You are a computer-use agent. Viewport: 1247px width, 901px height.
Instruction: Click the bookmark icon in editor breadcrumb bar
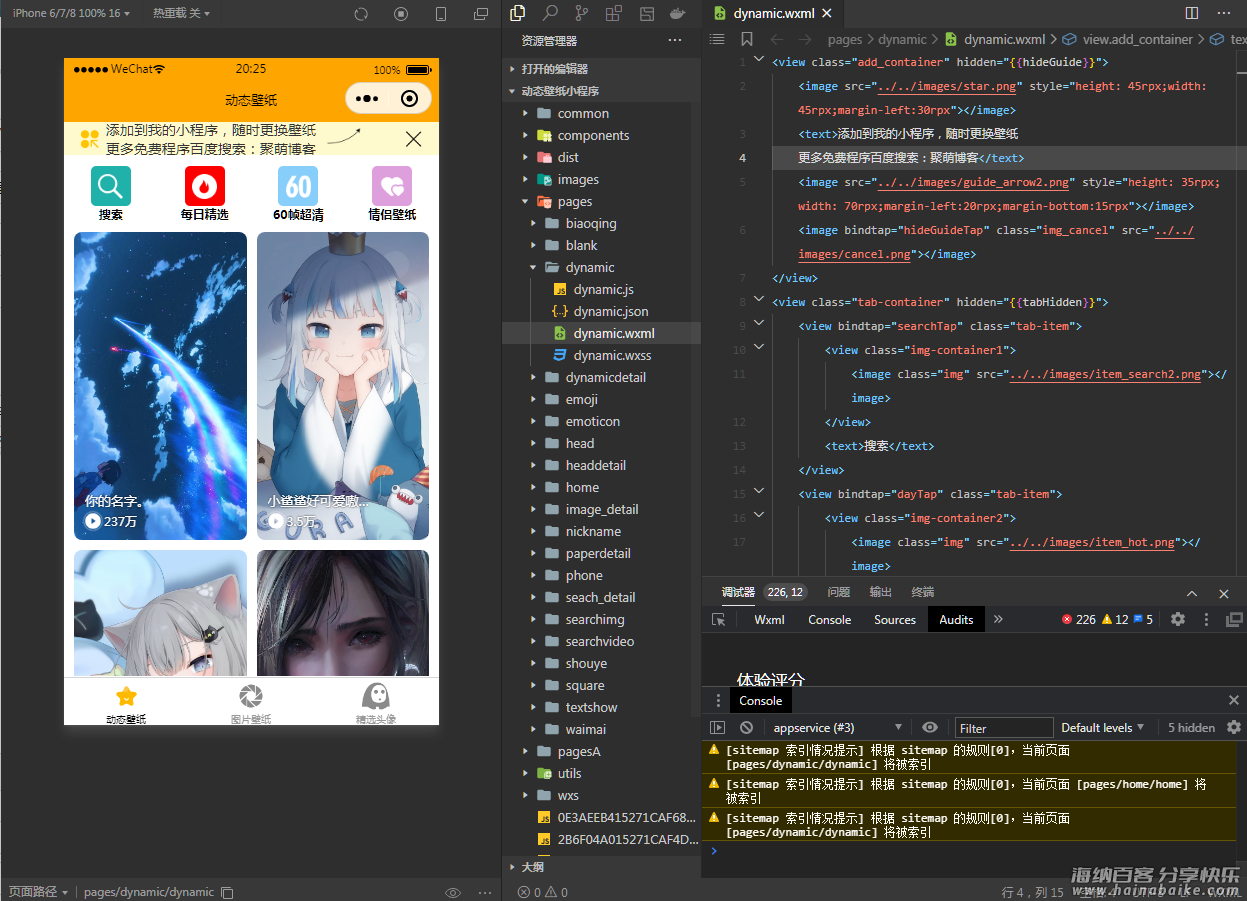tap(747, 39)
